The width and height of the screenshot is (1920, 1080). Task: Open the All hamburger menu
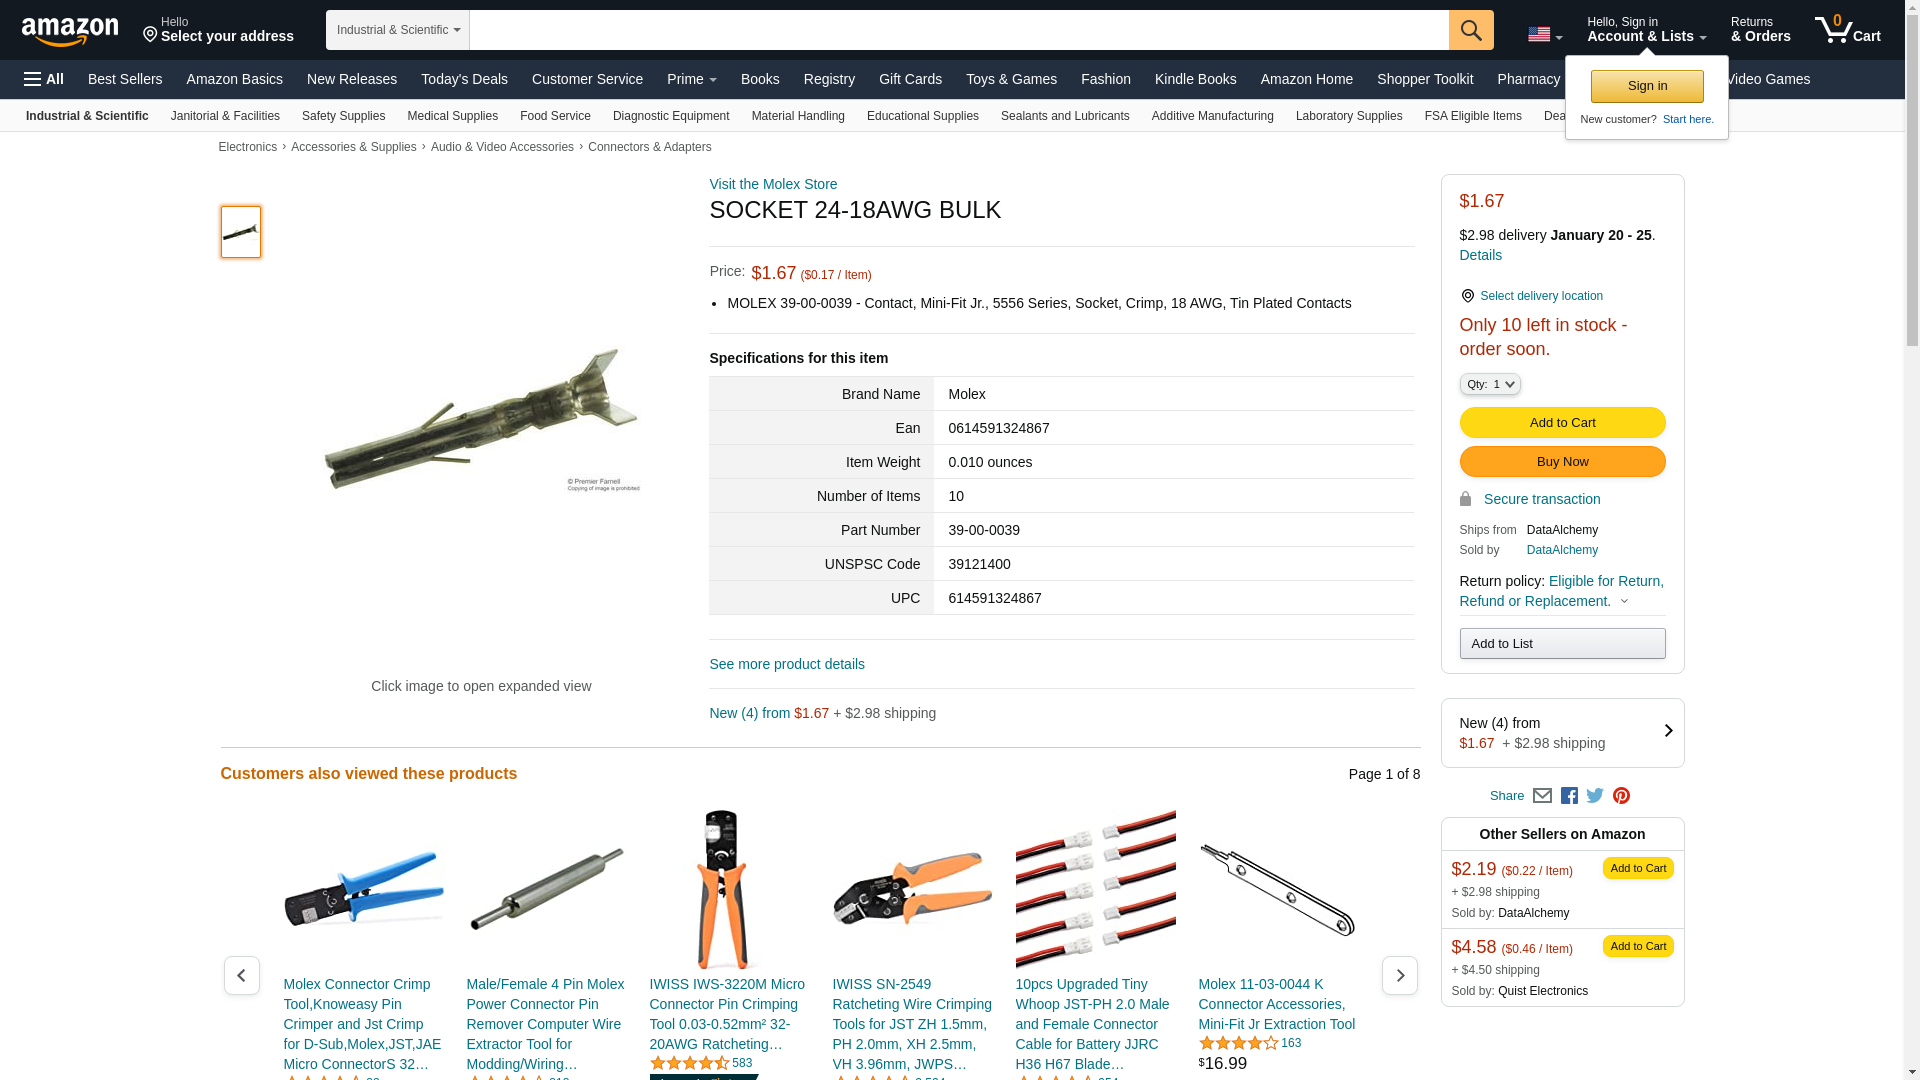point(44,79)
